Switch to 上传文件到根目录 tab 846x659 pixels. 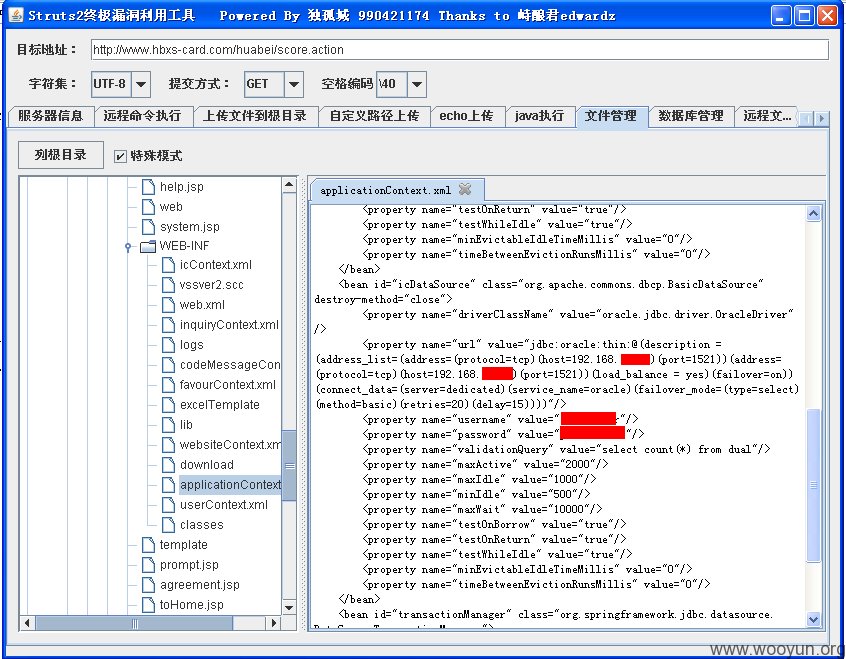pyautogui.click(x=255, y=116)
